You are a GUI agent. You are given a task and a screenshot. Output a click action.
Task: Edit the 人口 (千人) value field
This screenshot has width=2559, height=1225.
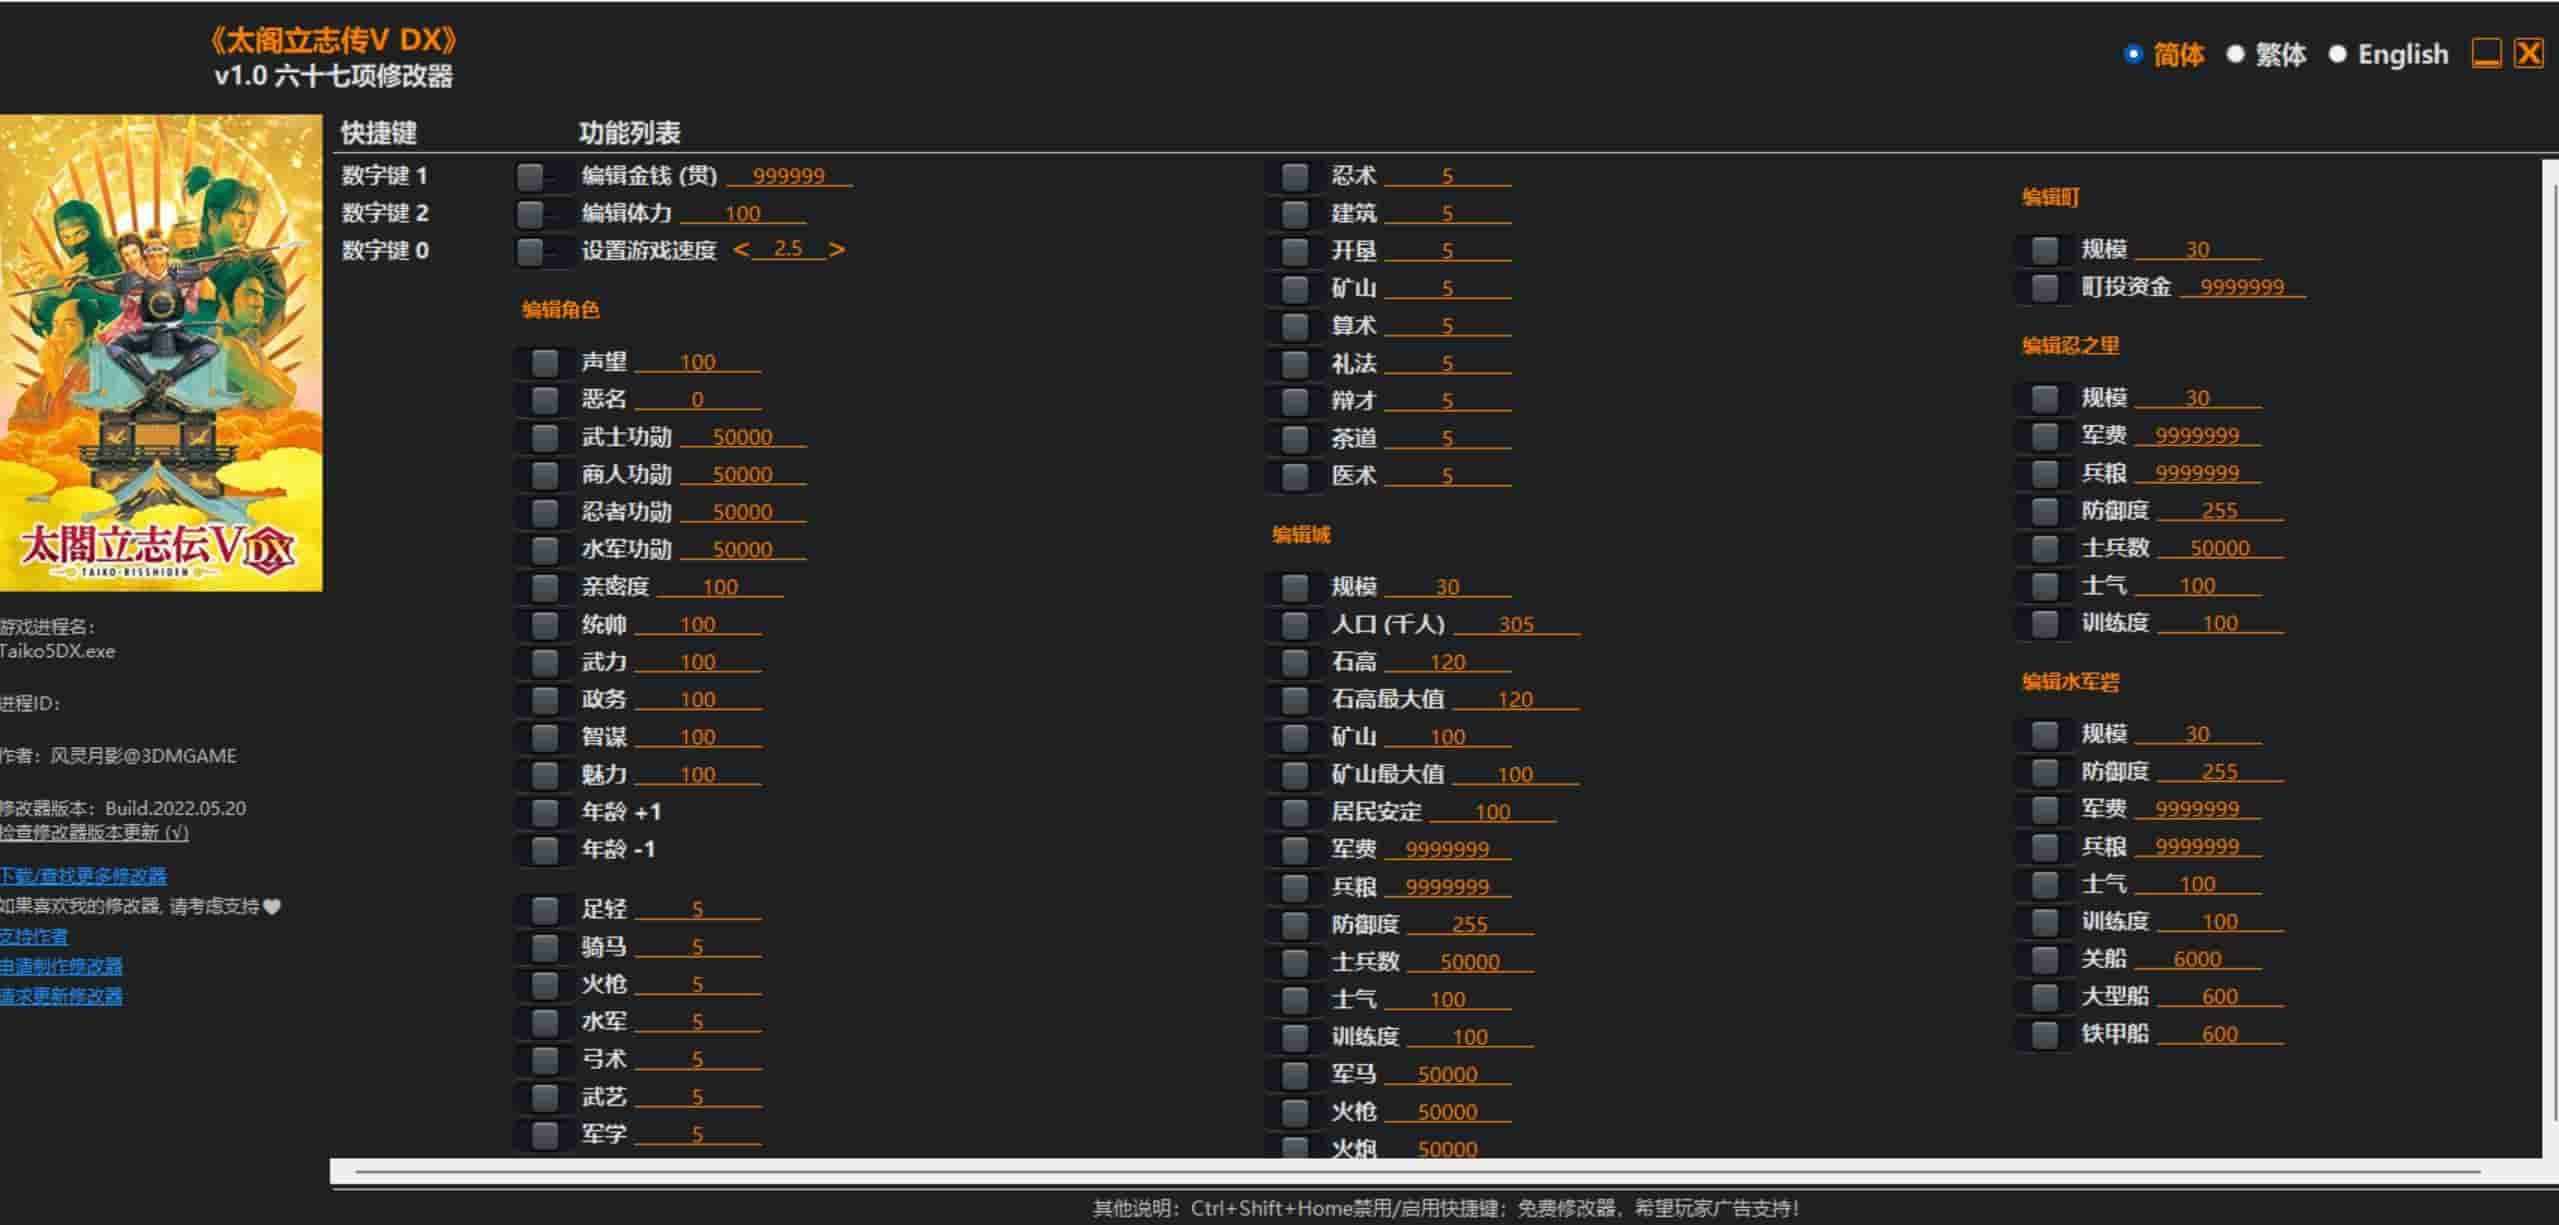click(1515, 625)
